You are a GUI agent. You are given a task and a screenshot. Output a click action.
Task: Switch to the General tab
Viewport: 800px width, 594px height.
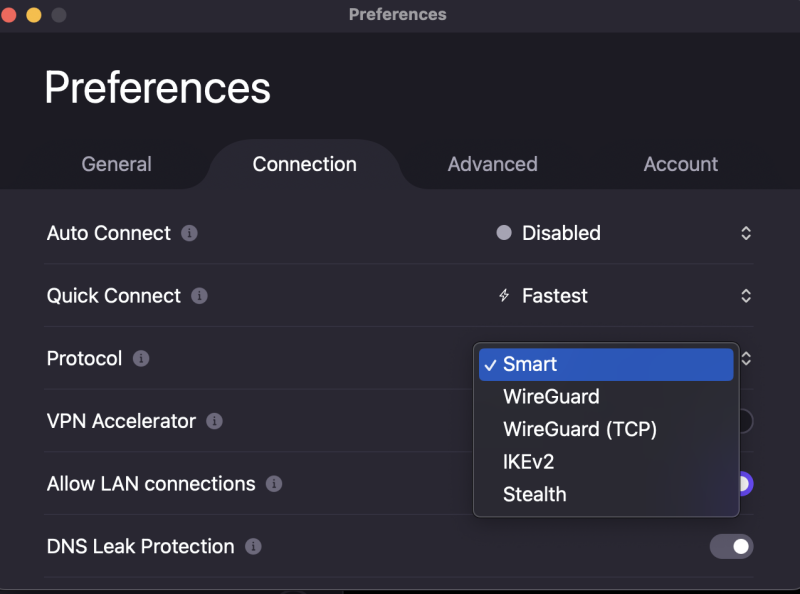[116, 164]
